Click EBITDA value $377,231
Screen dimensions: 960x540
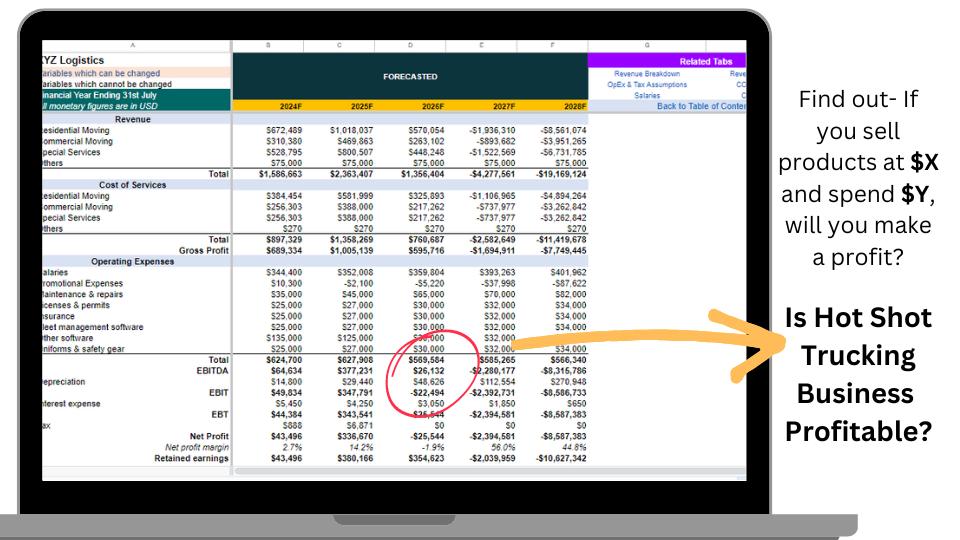[x=355, y=371]
